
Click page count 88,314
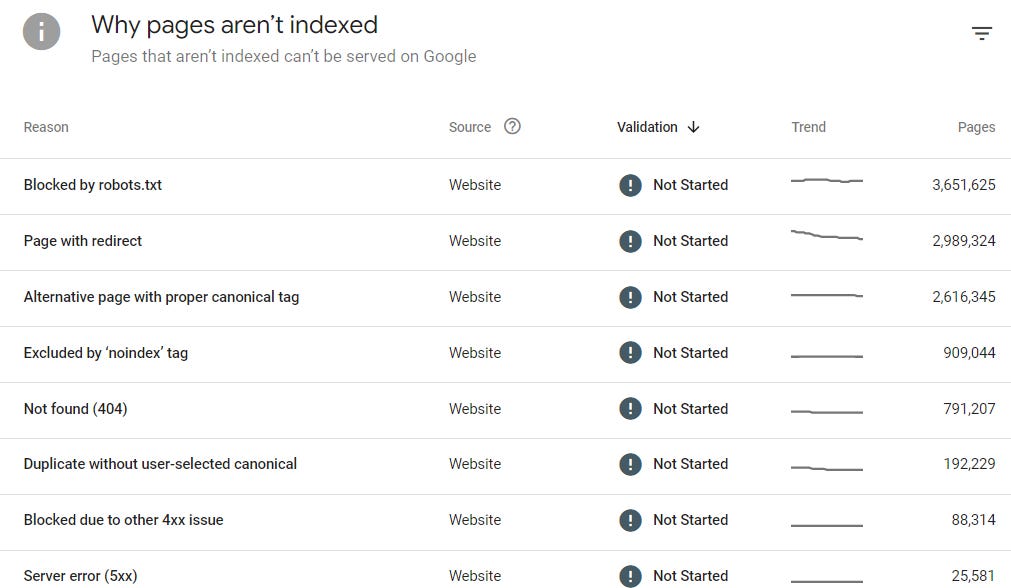[x=974, y=520]
